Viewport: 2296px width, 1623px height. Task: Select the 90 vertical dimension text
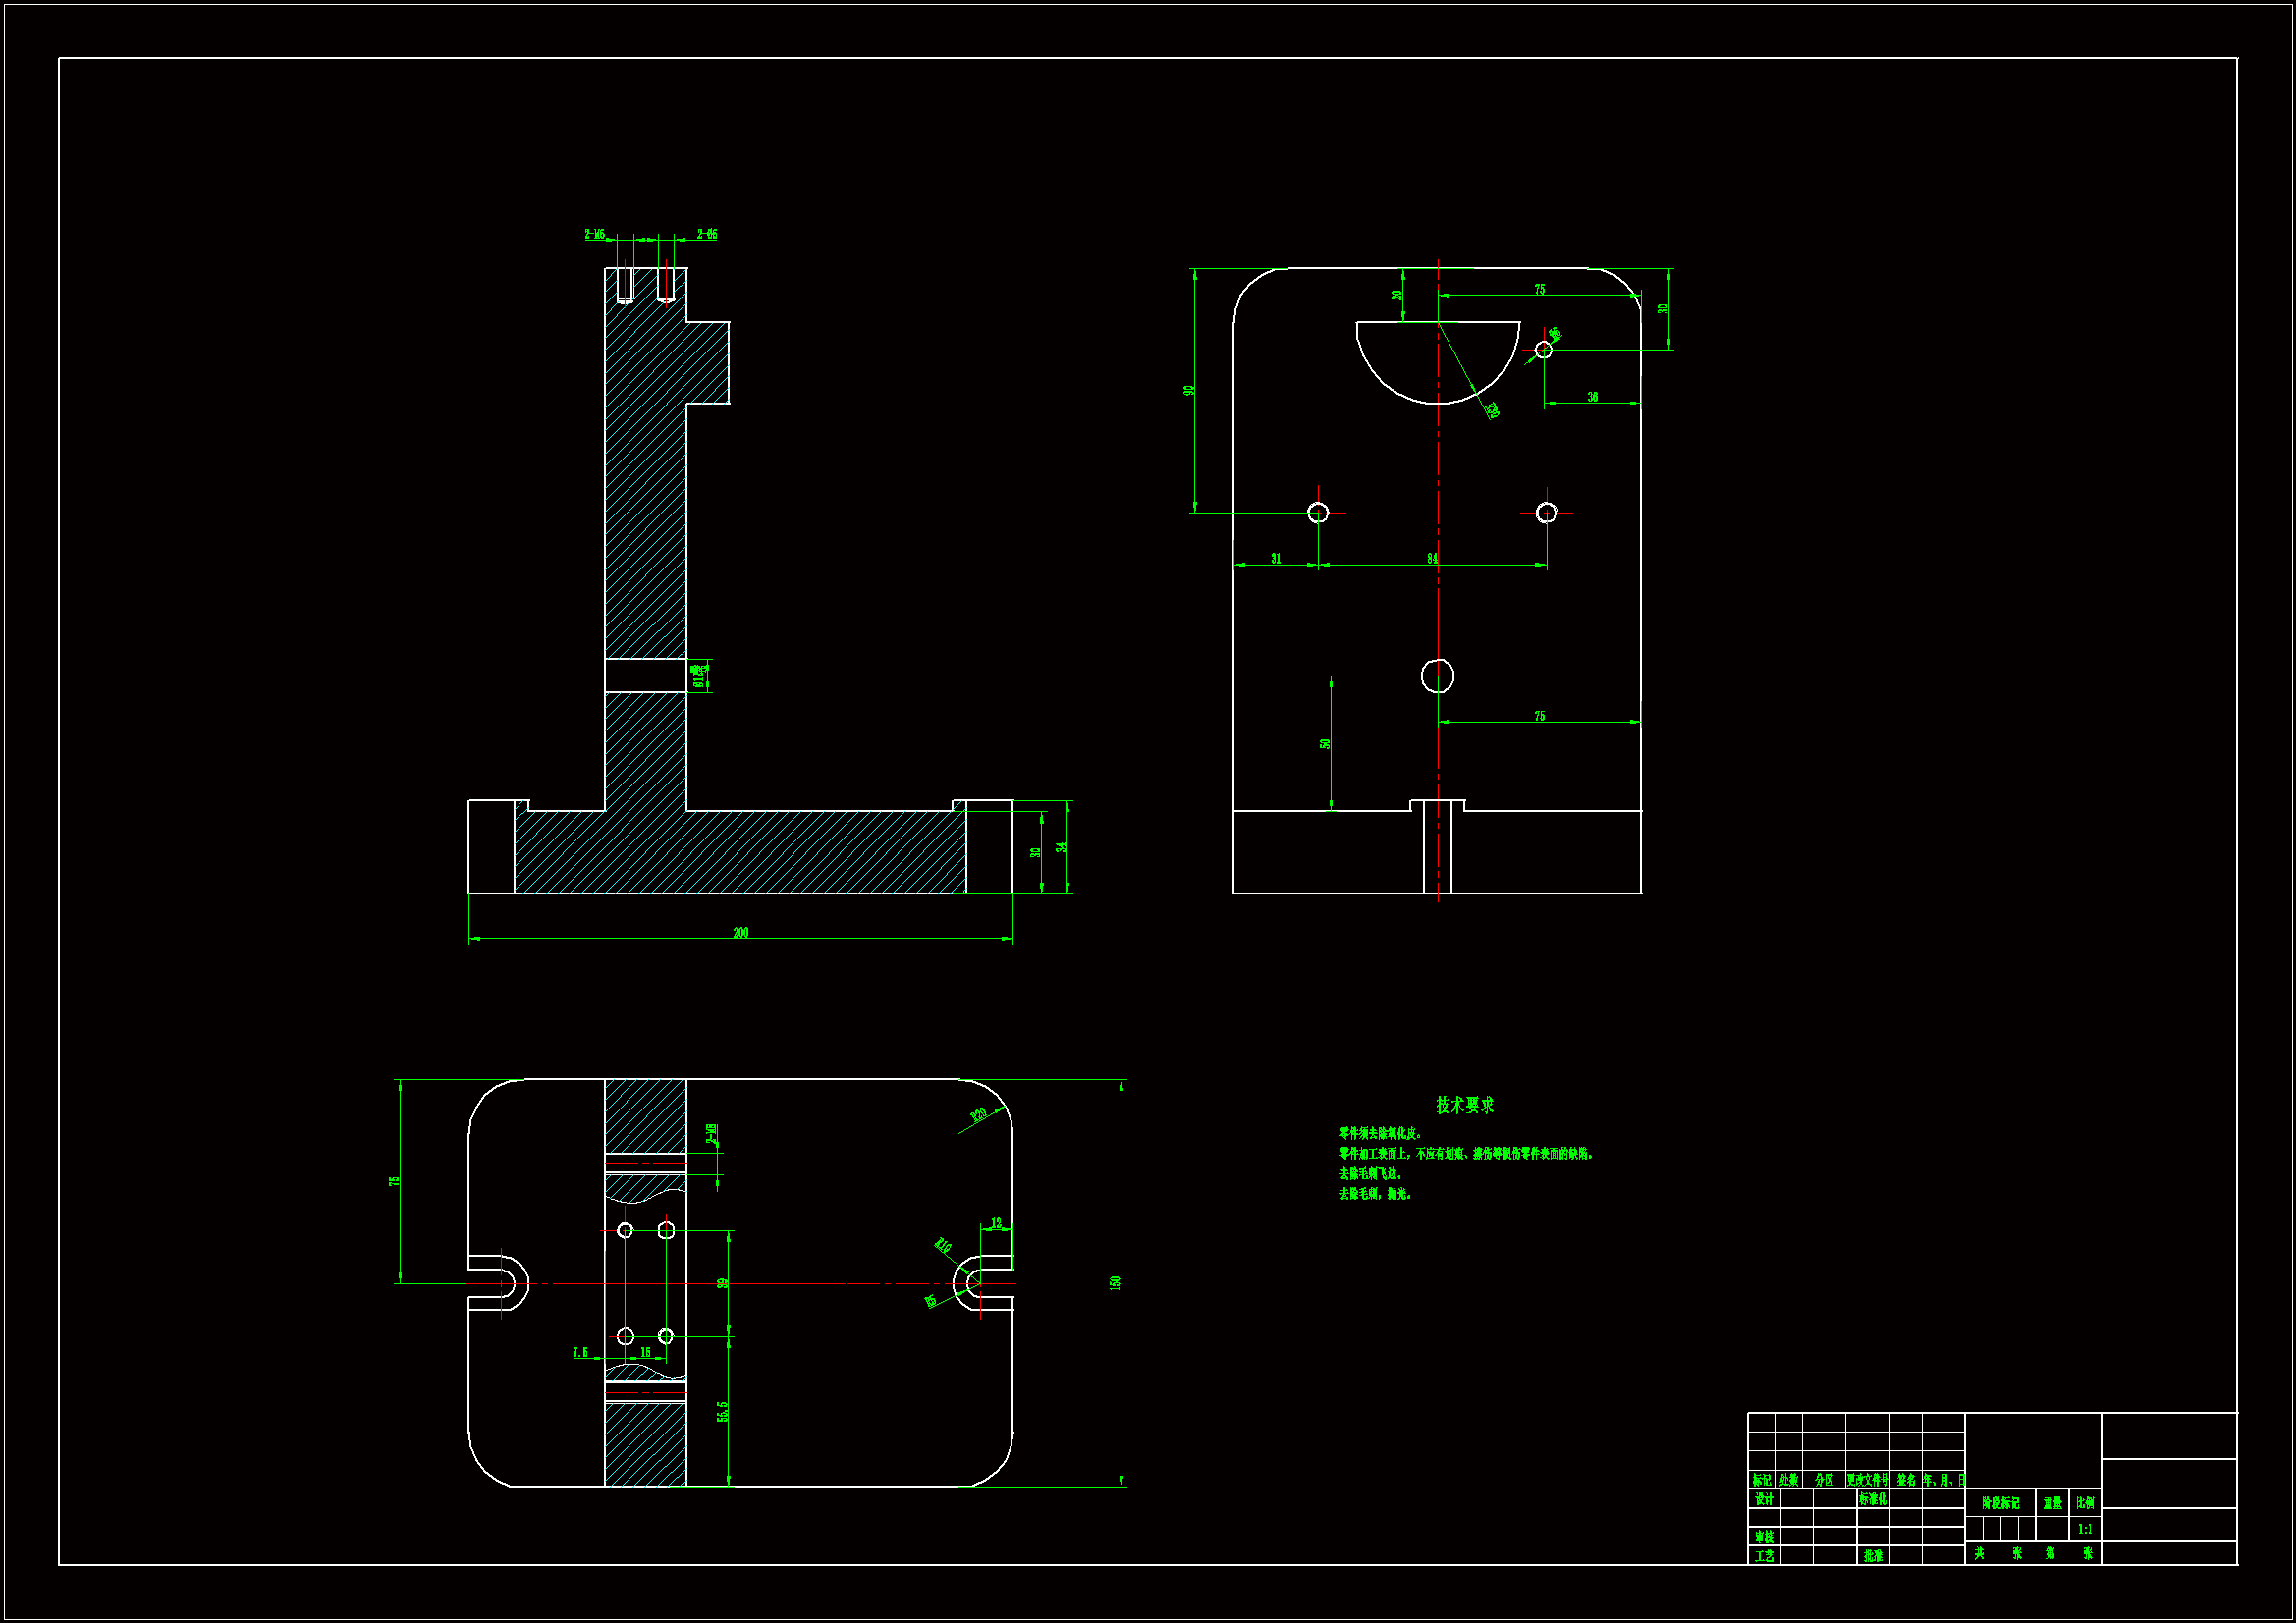[1189, 390]
